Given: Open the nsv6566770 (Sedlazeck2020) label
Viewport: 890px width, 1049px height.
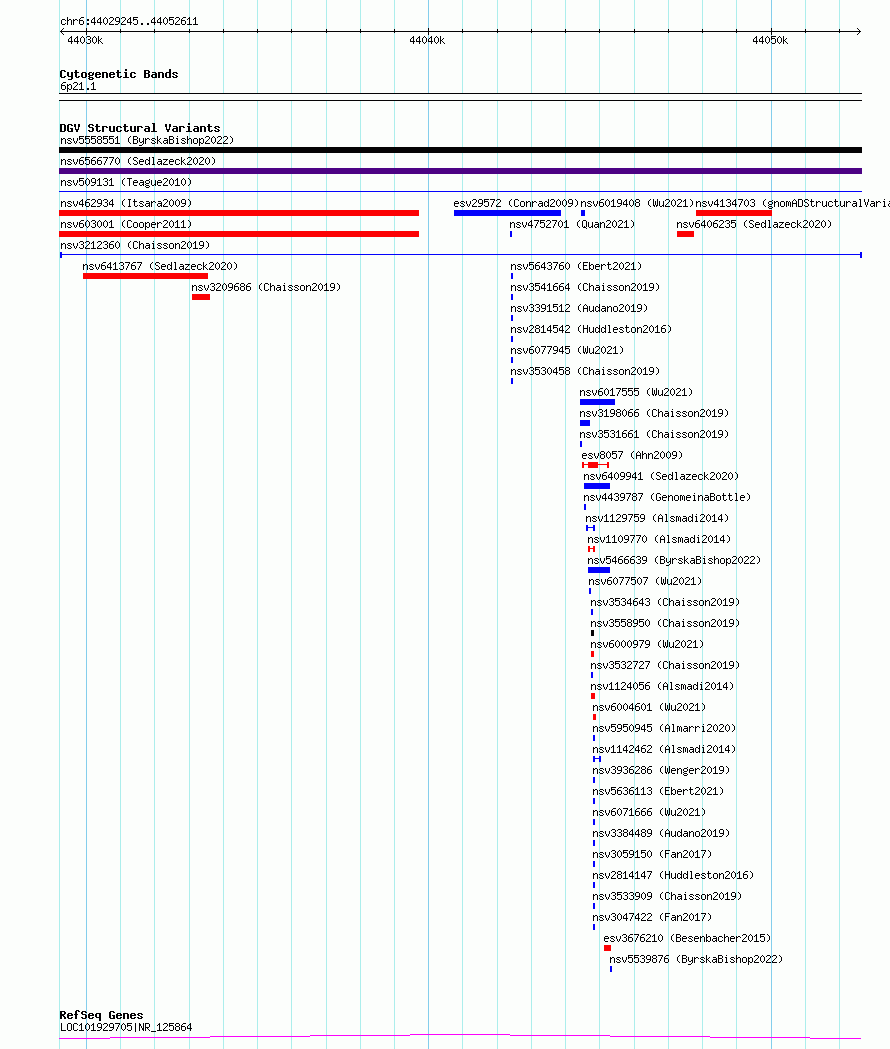Looking at the screenshot, I should [x=138, y=161].
